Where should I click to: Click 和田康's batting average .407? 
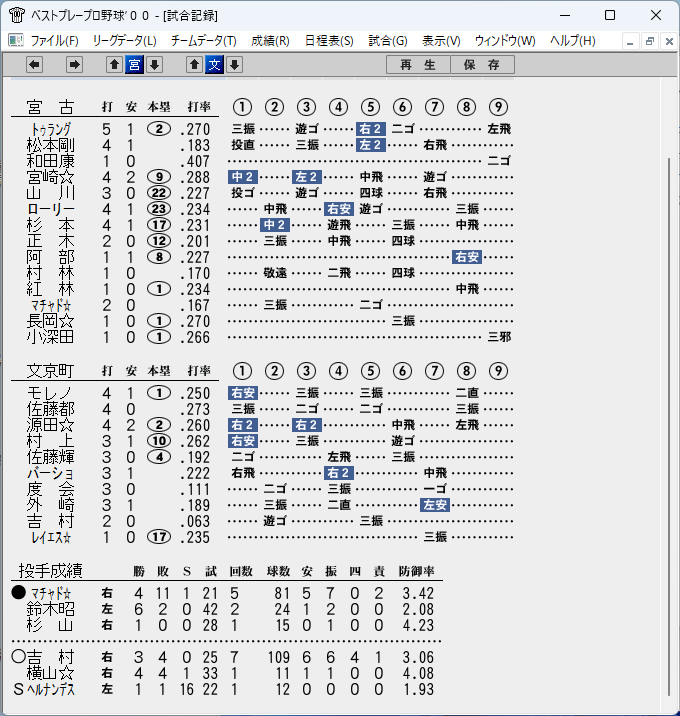[x=195, y=161]
